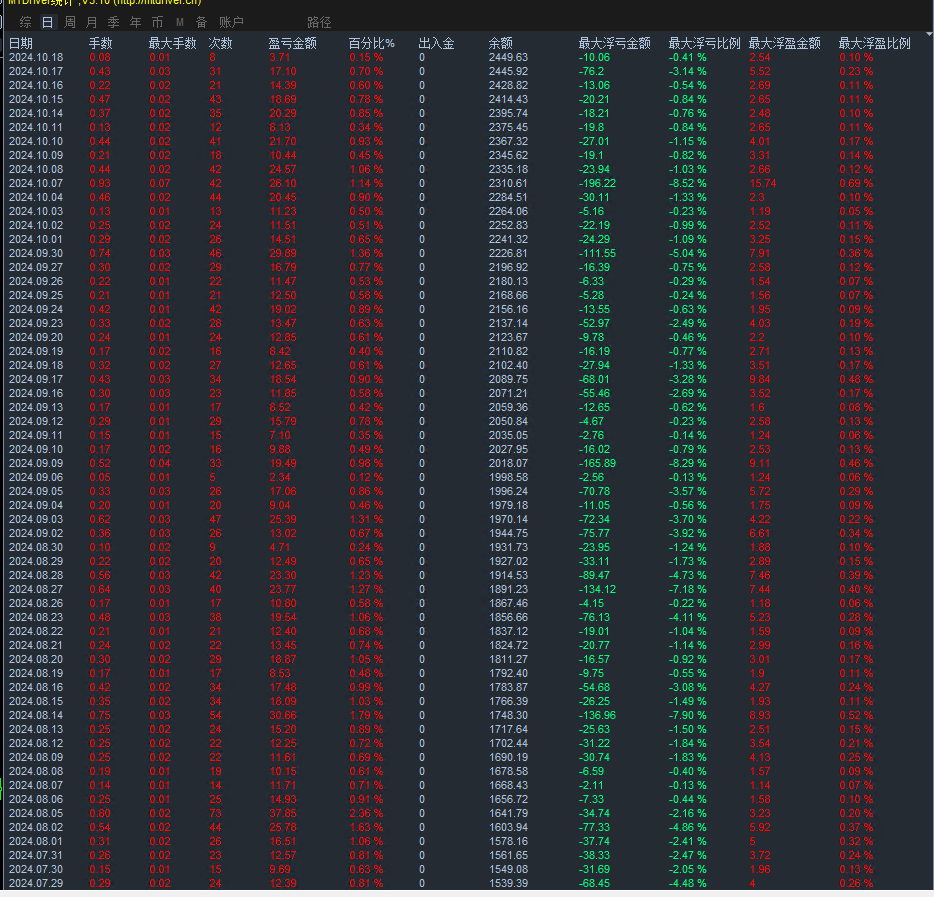The height and width of the screenshot is (897, 934).
Task: Click balance 2241.32
Action: [508, 239]
